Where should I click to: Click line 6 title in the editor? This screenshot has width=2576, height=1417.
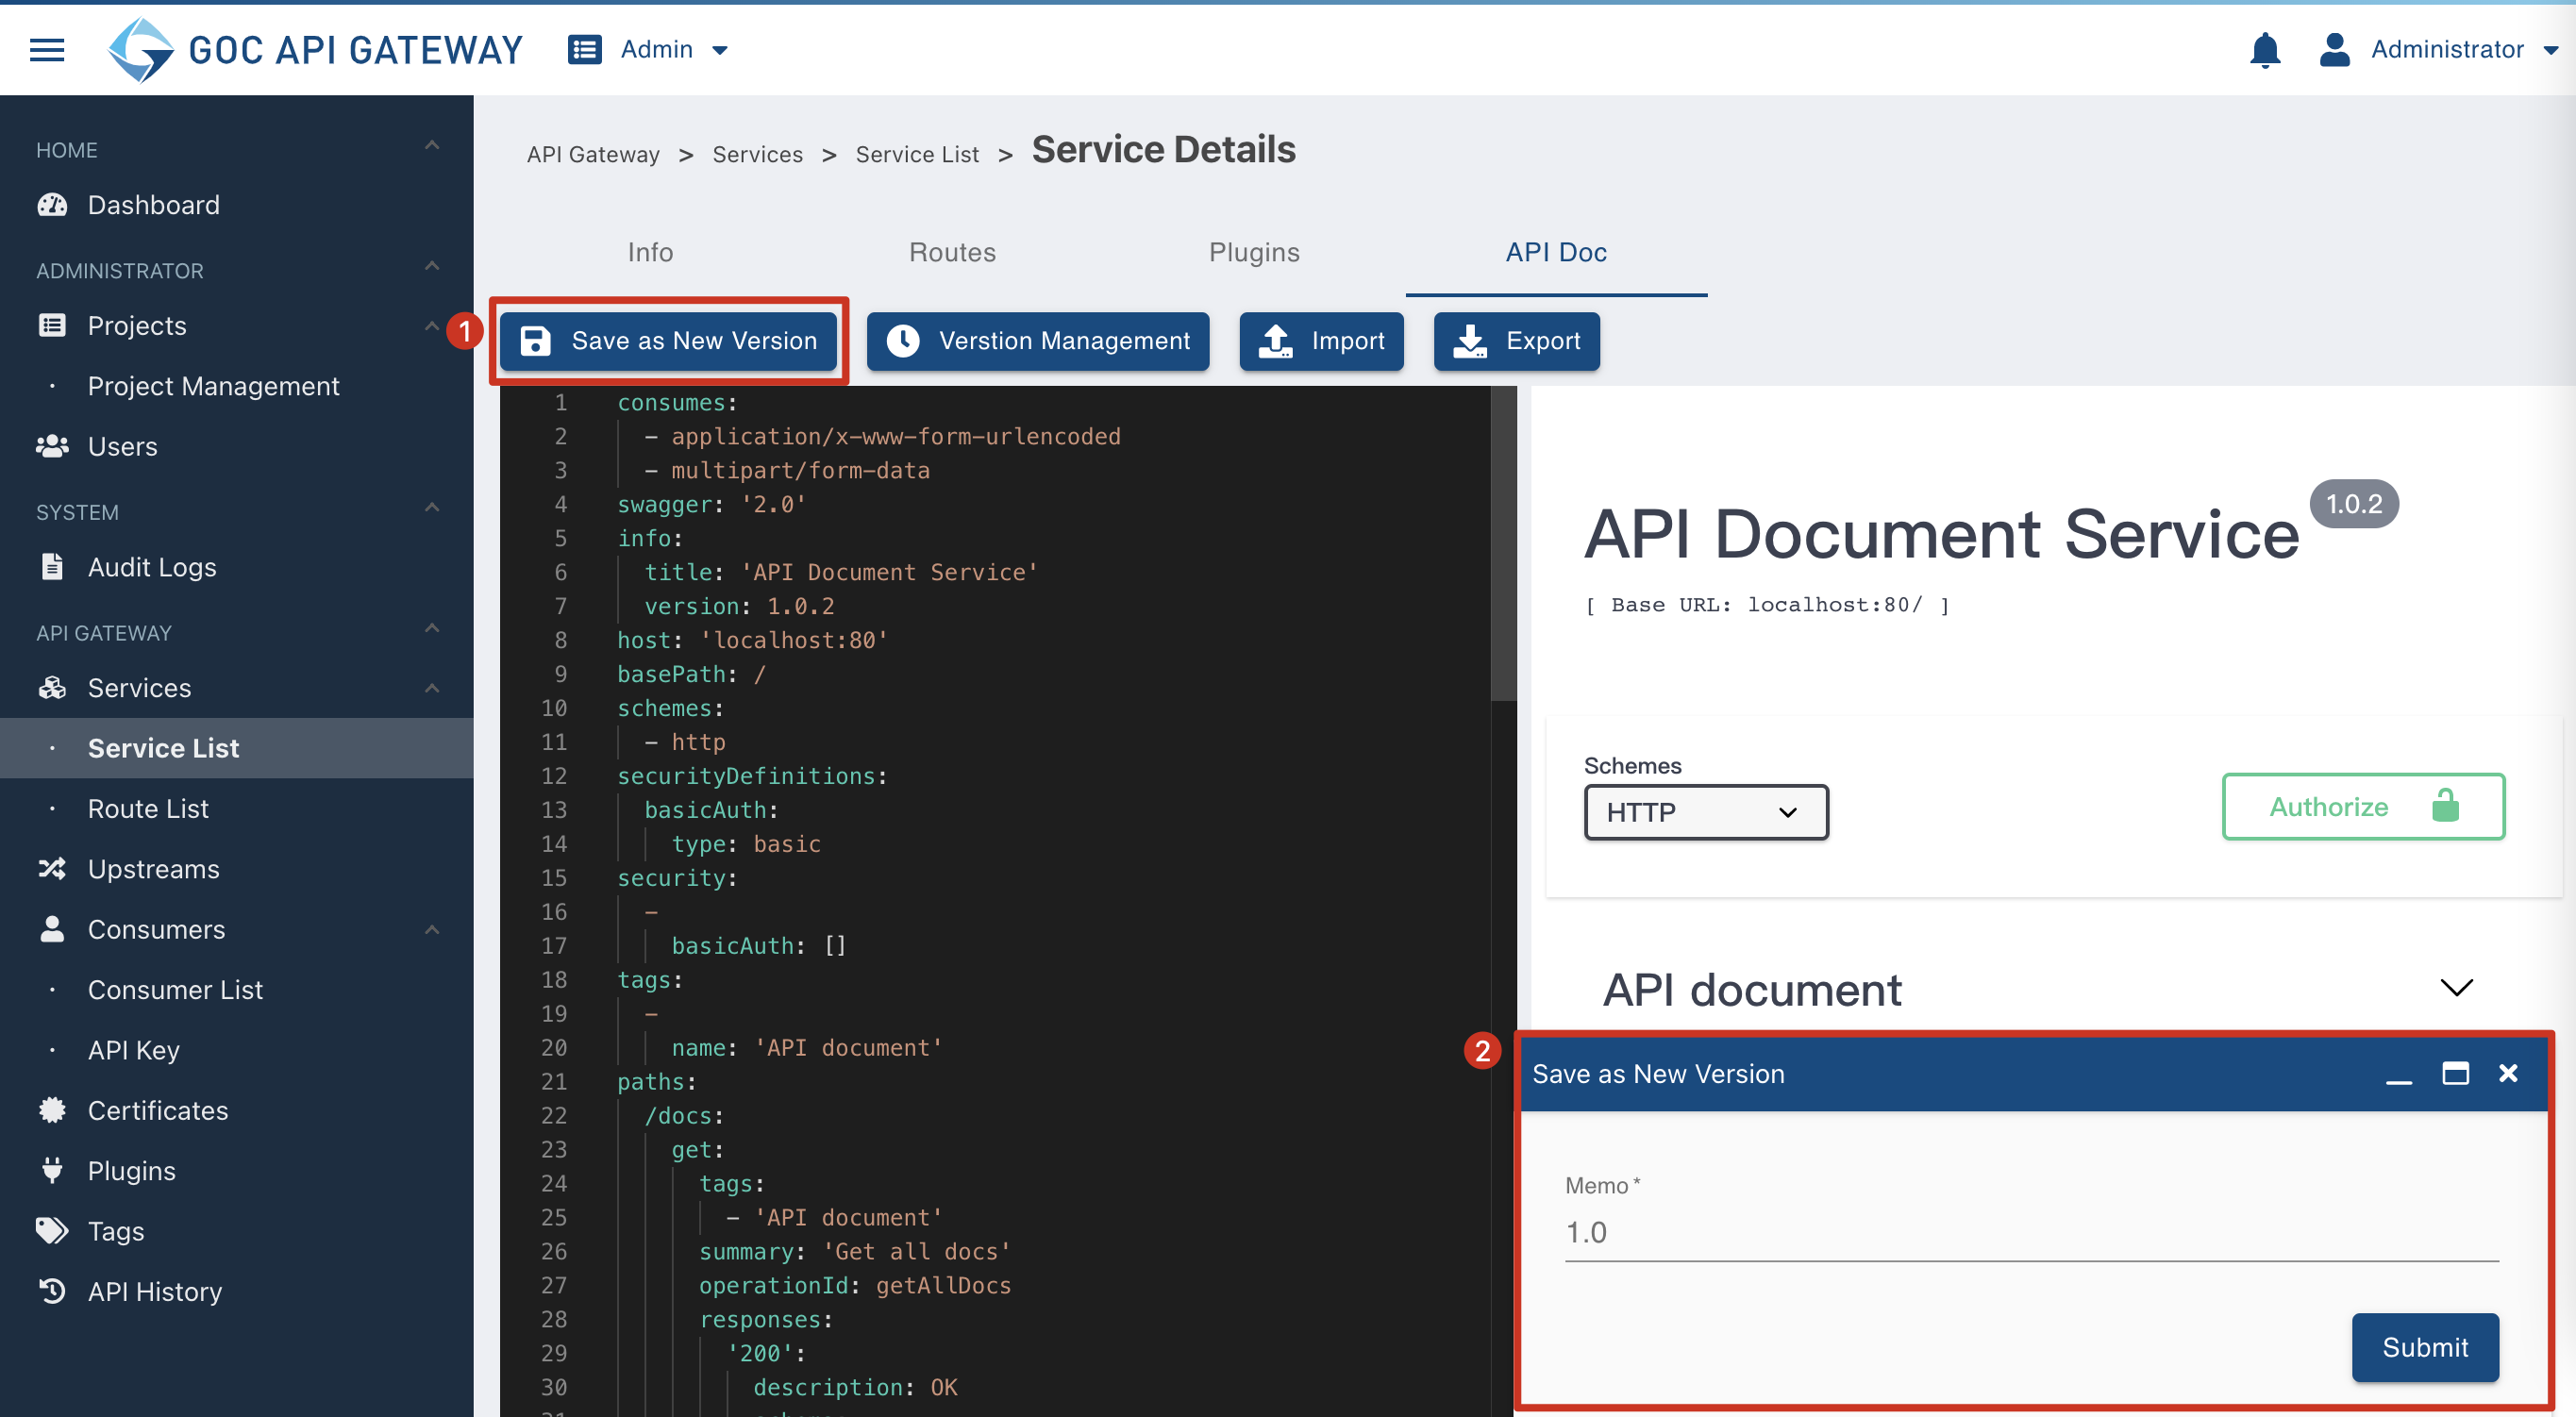coord(840,572)
